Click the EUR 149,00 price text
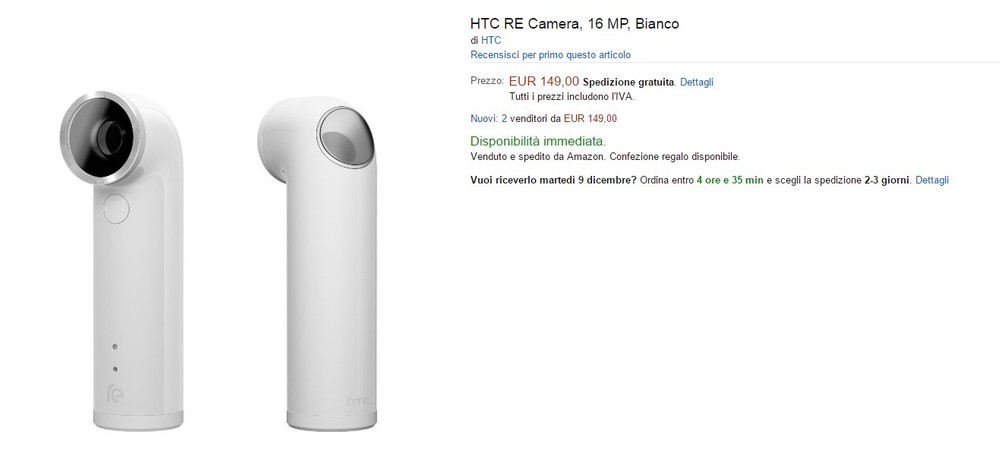Viewport: 1000px width, 459px height. [x=544, y=81]
